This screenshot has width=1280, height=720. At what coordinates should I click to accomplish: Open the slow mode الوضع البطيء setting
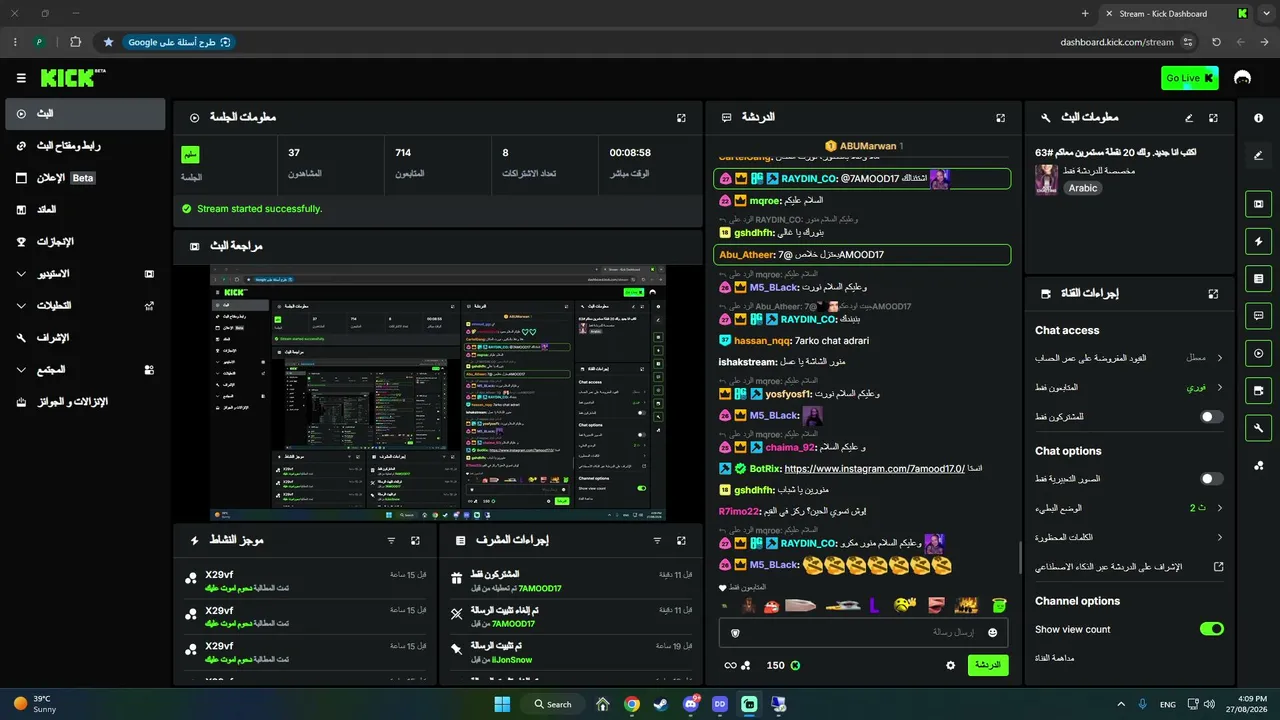point(1129,508)
